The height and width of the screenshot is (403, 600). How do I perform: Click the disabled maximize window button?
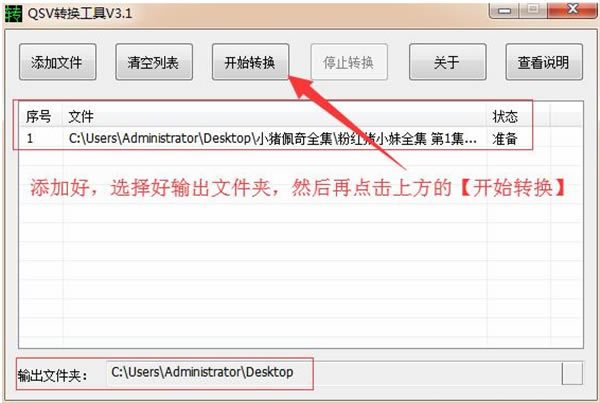pyautogui.click(x=533, y=10)
